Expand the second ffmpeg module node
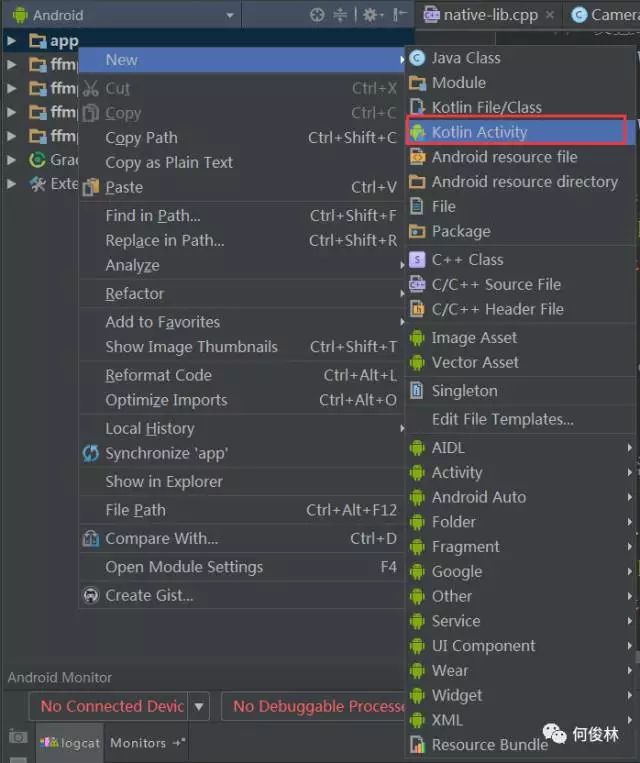 (11, 88)
